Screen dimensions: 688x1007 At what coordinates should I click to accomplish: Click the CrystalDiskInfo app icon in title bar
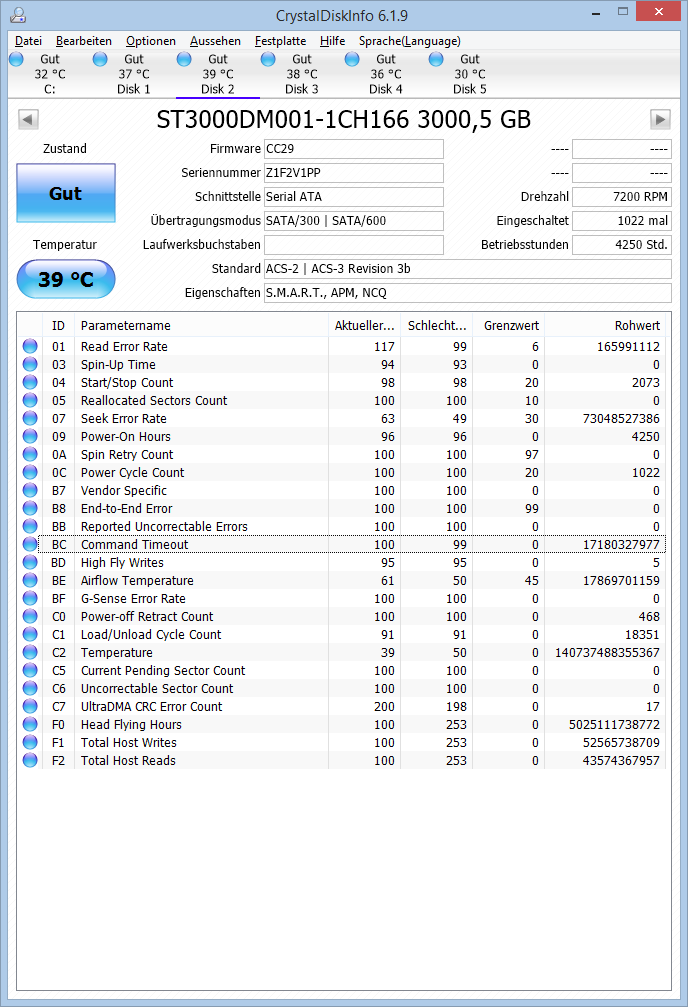[19, 15]
